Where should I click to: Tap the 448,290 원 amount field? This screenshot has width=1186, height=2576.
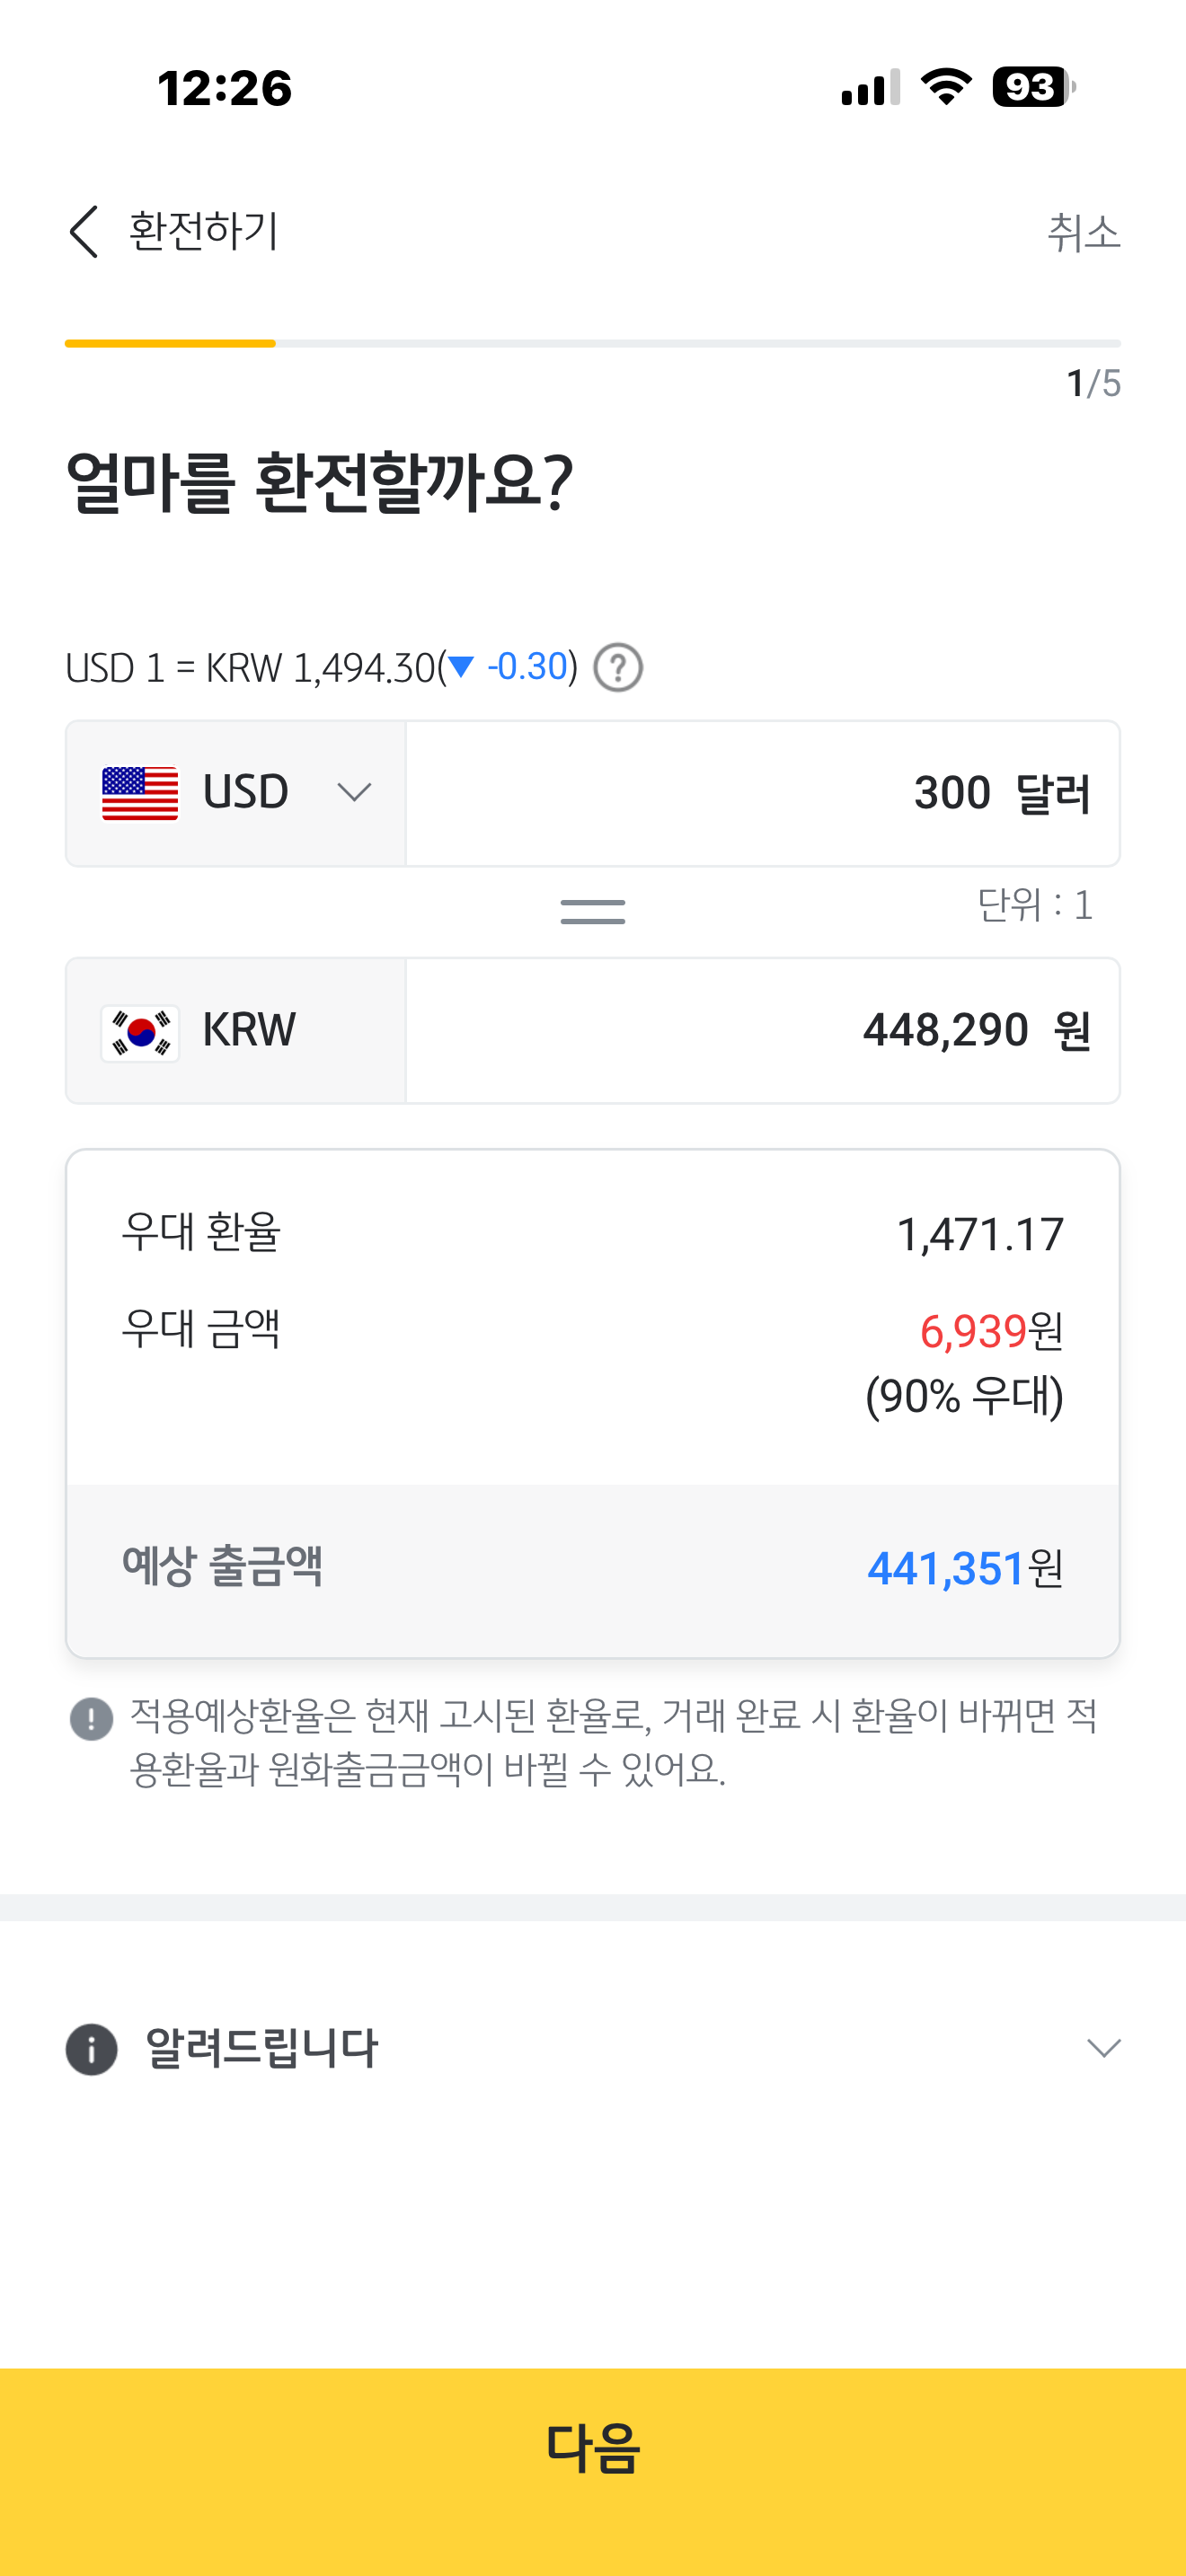click(x=762, y=1031)
